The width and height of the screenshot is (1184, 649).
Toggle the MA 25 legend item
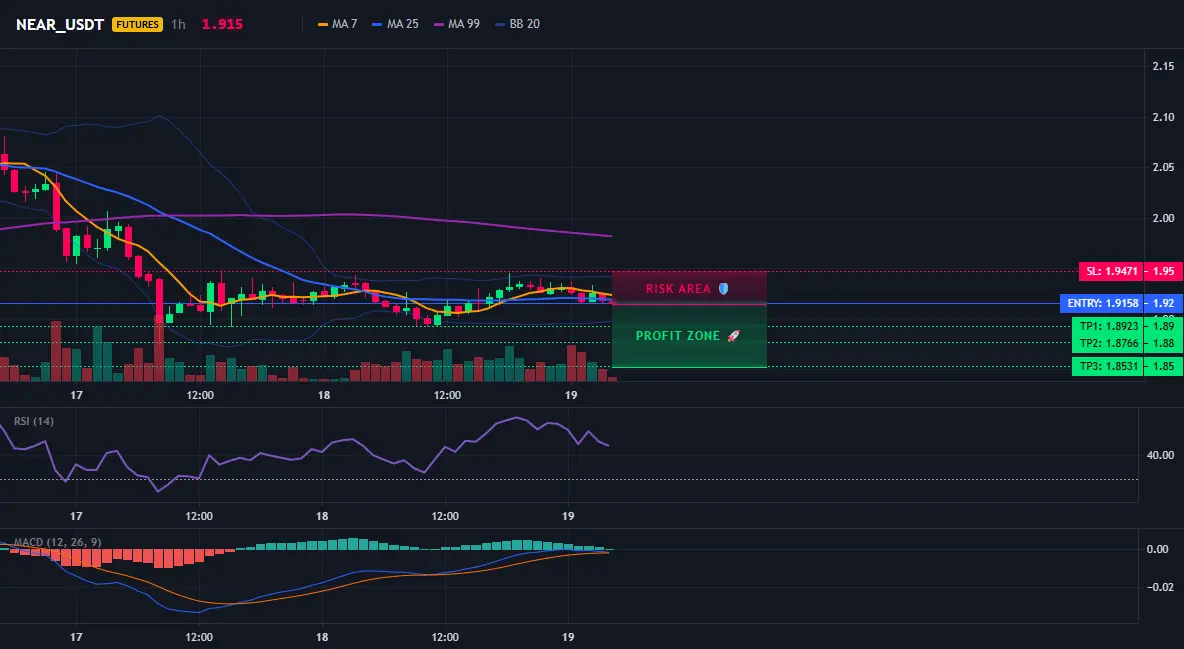[x=395, y=24]
